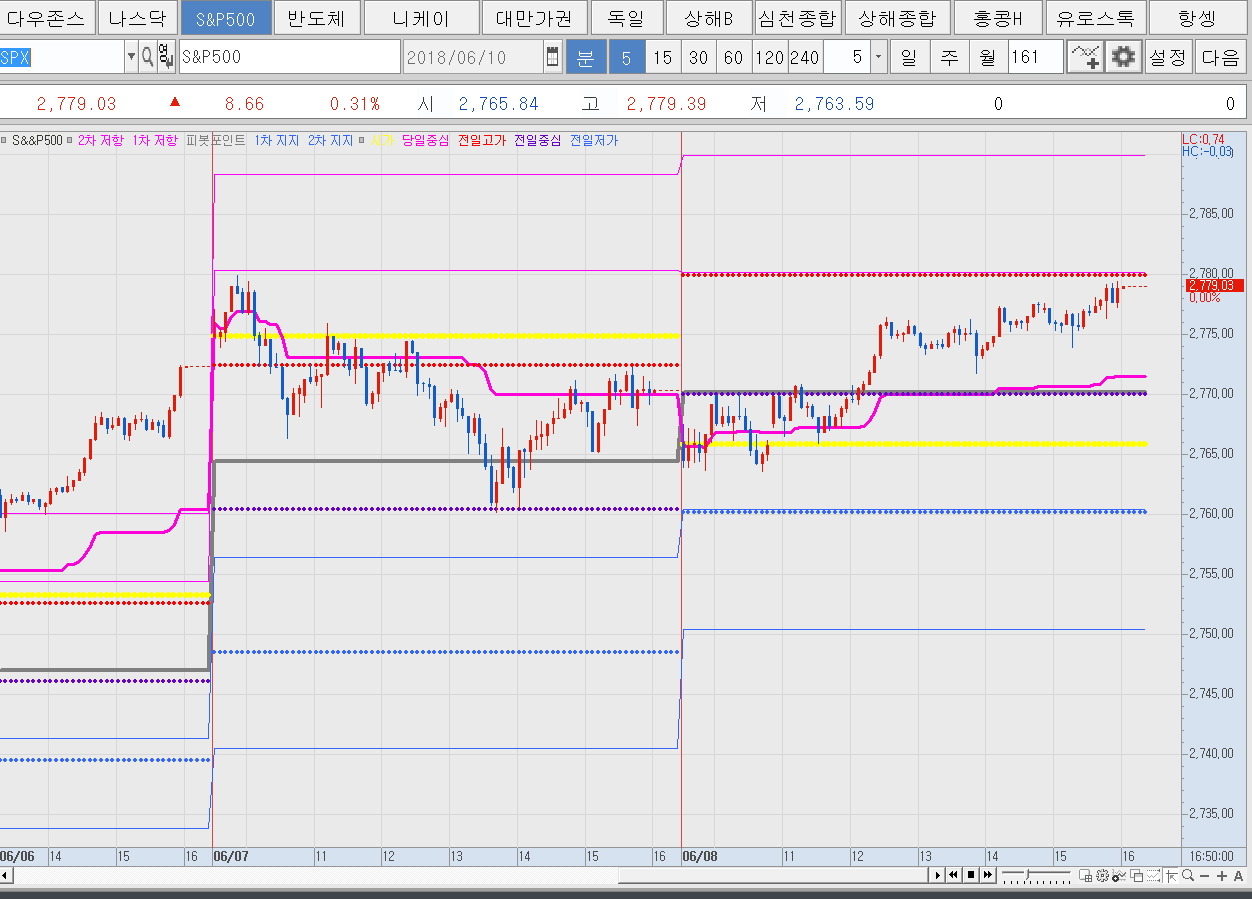1252x899 pixels.
Task: Select the 니케이 index tab
Action: tap(421, 18)
